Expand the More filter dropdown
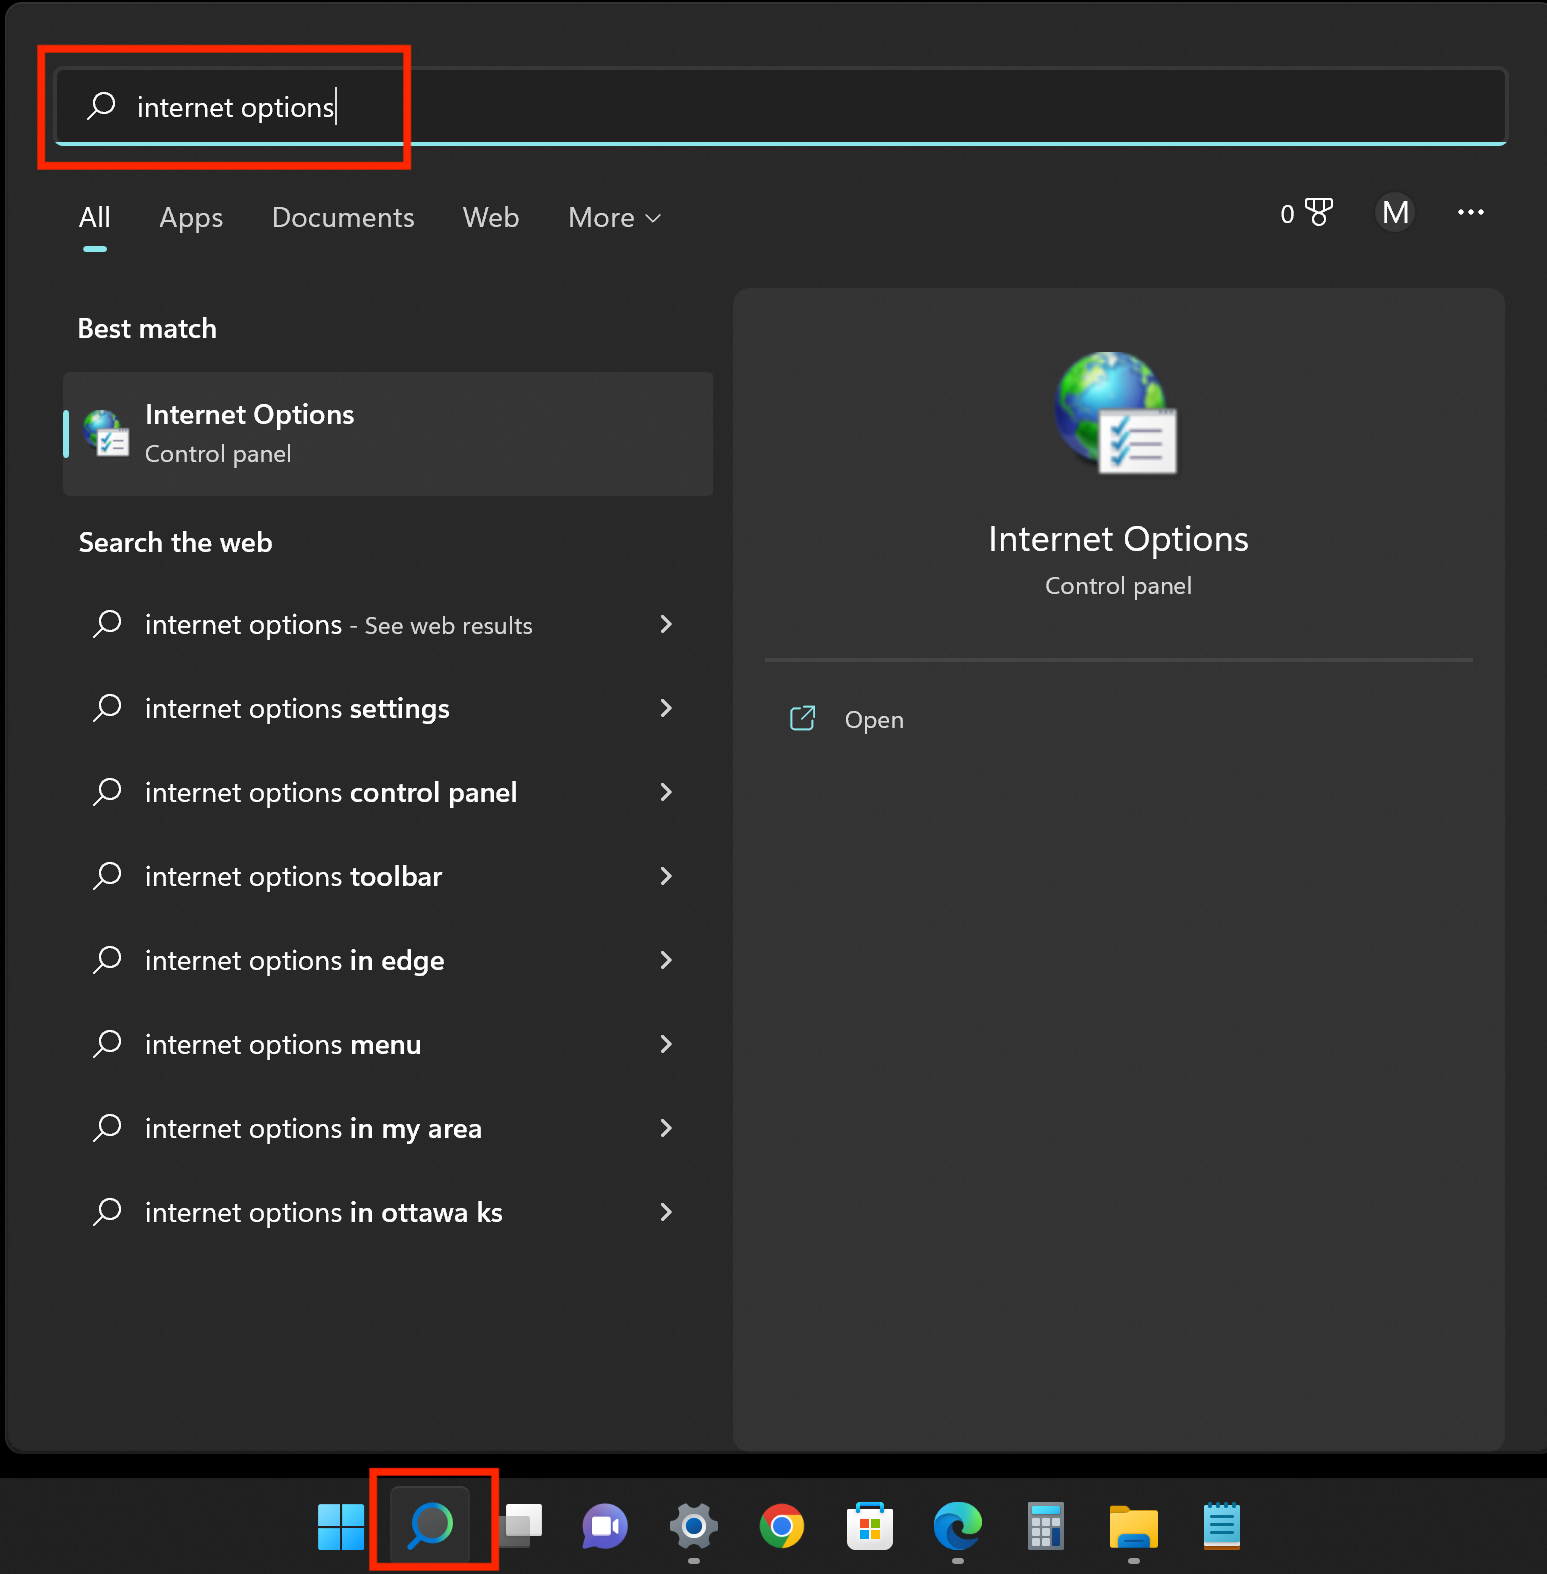The width and height of the screenshot is (1547, 1574). (x=614, y=218)
